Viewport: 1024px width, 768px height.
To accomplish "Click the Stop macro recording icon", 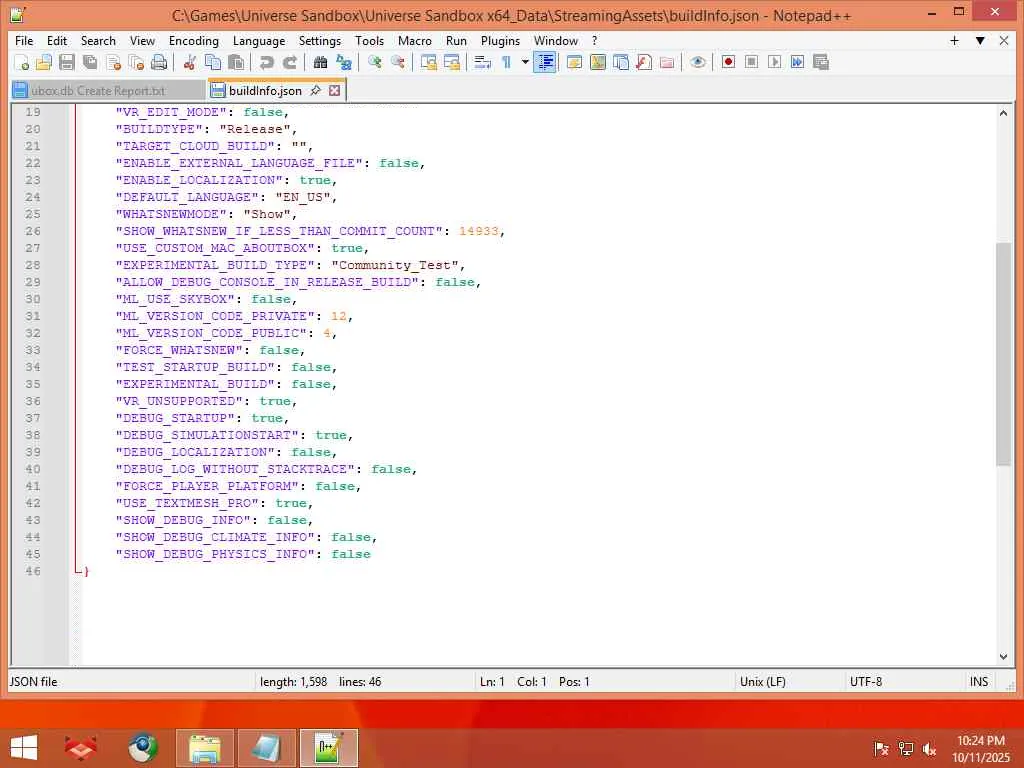I will tap(751, 62).
